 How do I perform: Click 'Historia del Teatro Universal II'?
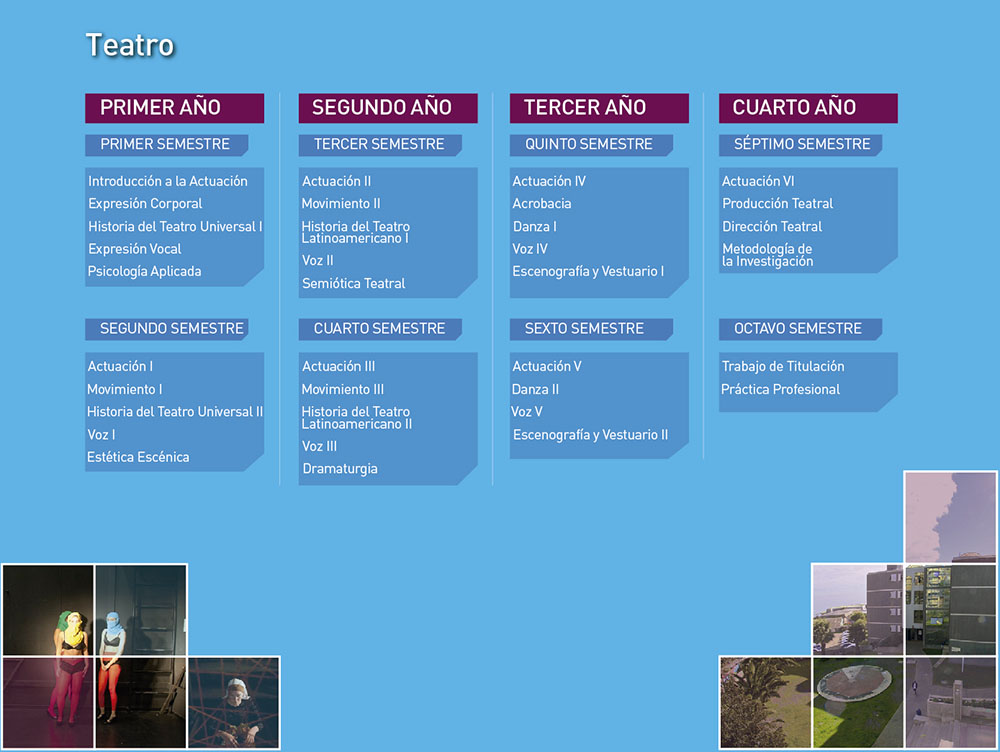click(175, 412)
